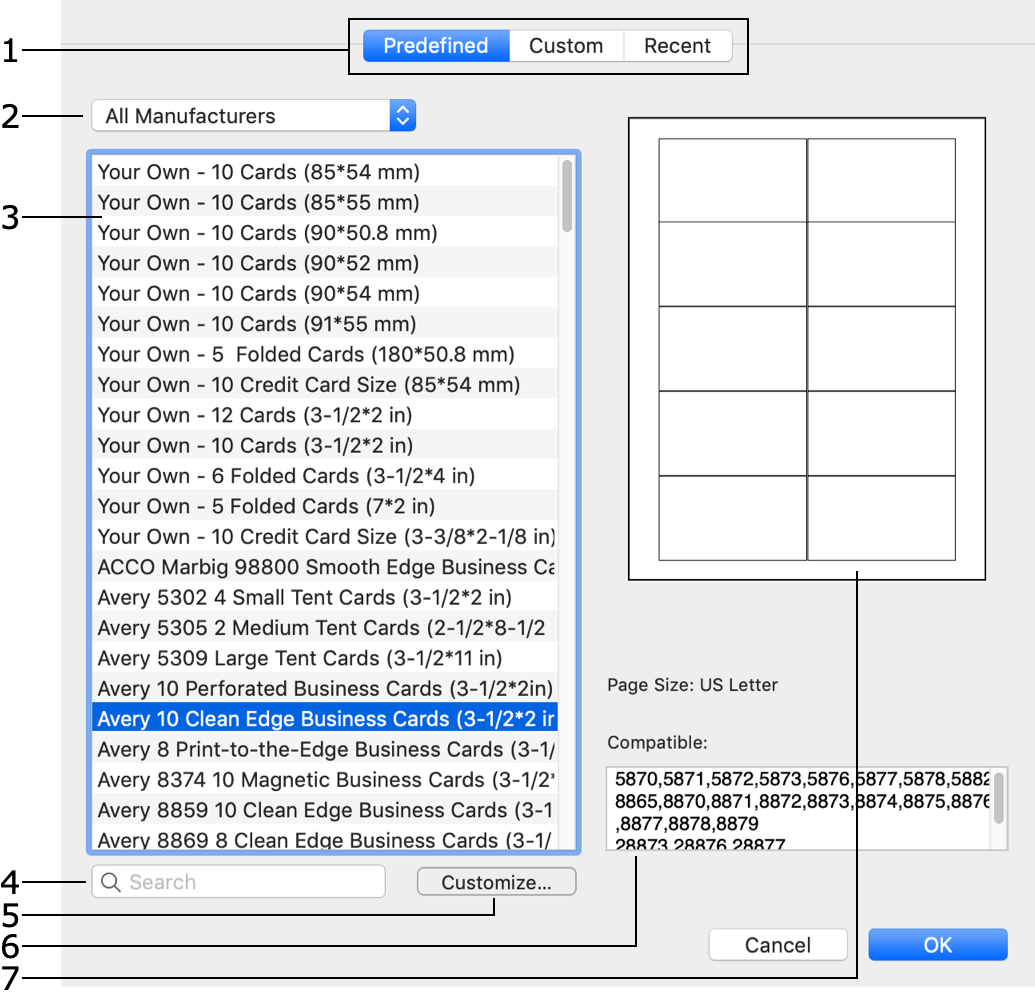Focus the Search input field
Screen dimensions: 1035x997
(238, 882)
